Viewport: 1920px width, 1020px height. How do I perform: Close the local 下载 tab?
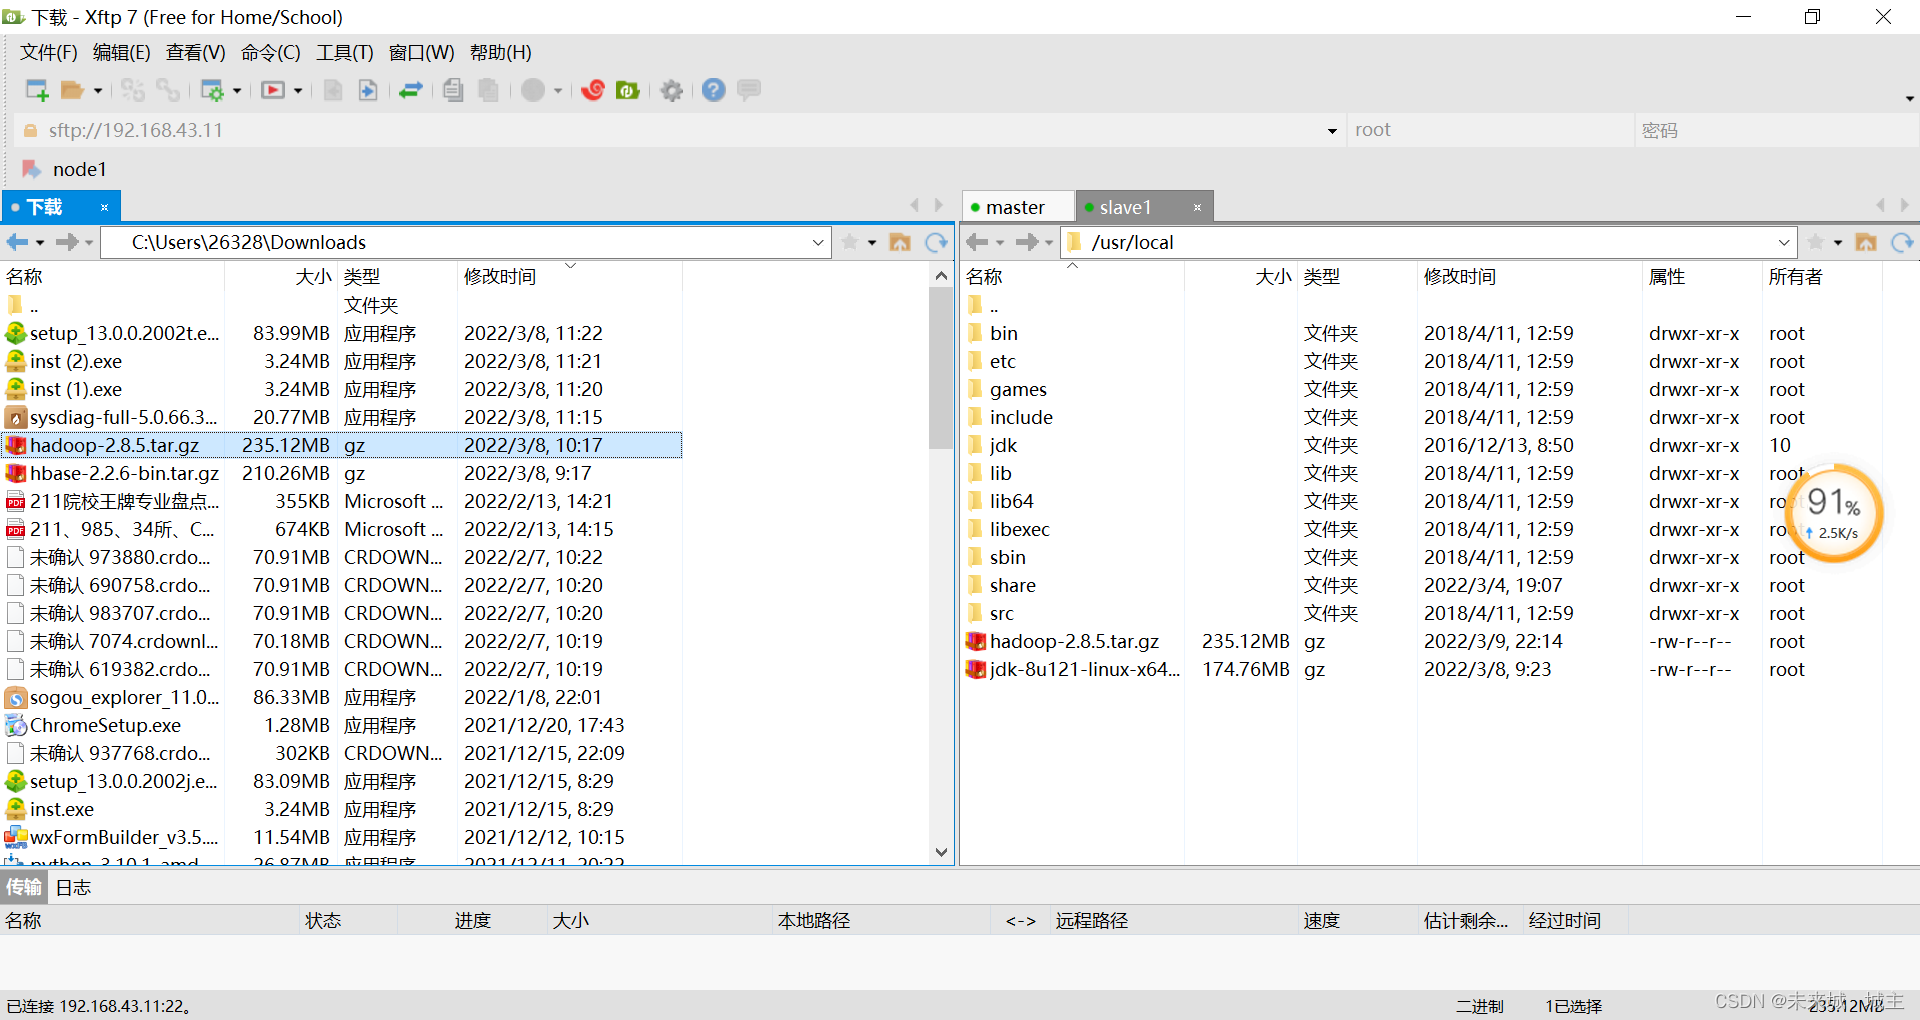(104, 207)
